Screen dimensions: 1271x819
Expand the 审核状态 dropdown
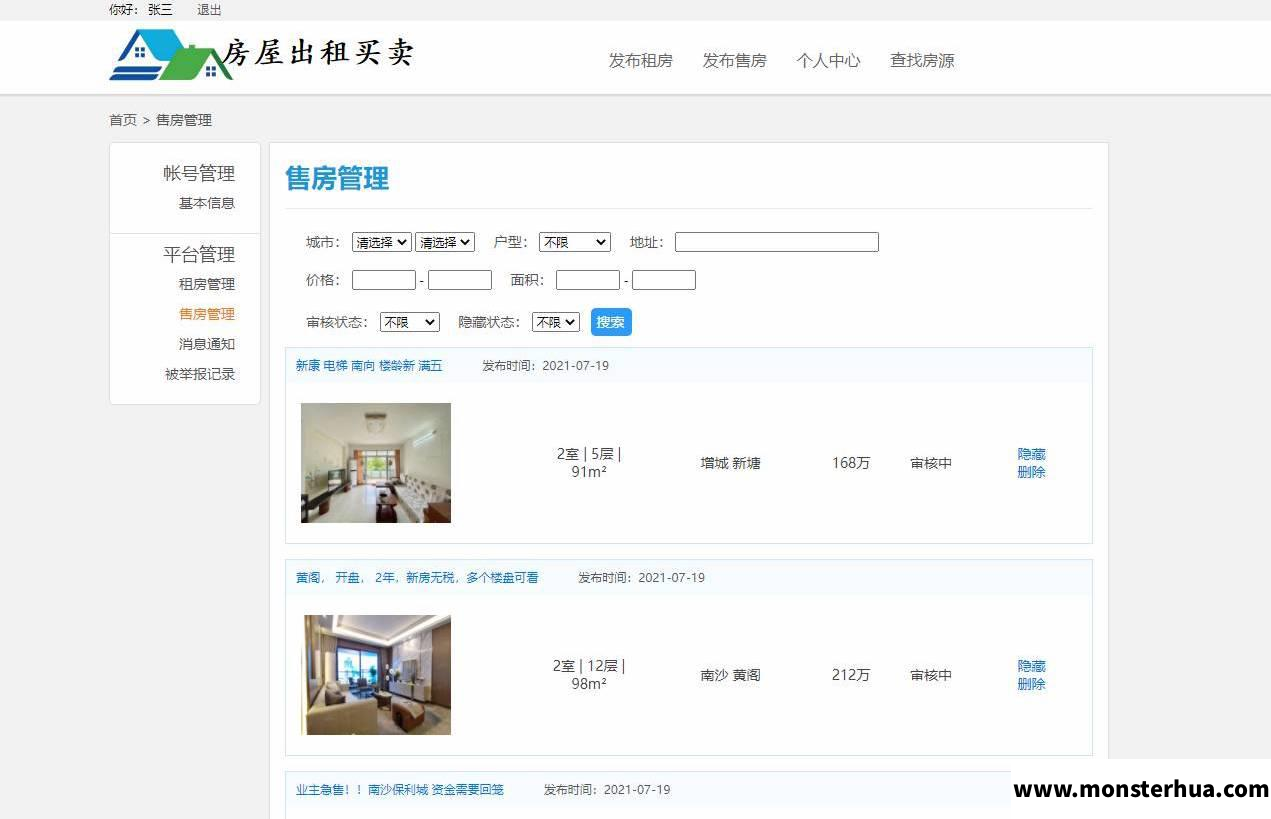pyautogui.click(x=409, y=322)
